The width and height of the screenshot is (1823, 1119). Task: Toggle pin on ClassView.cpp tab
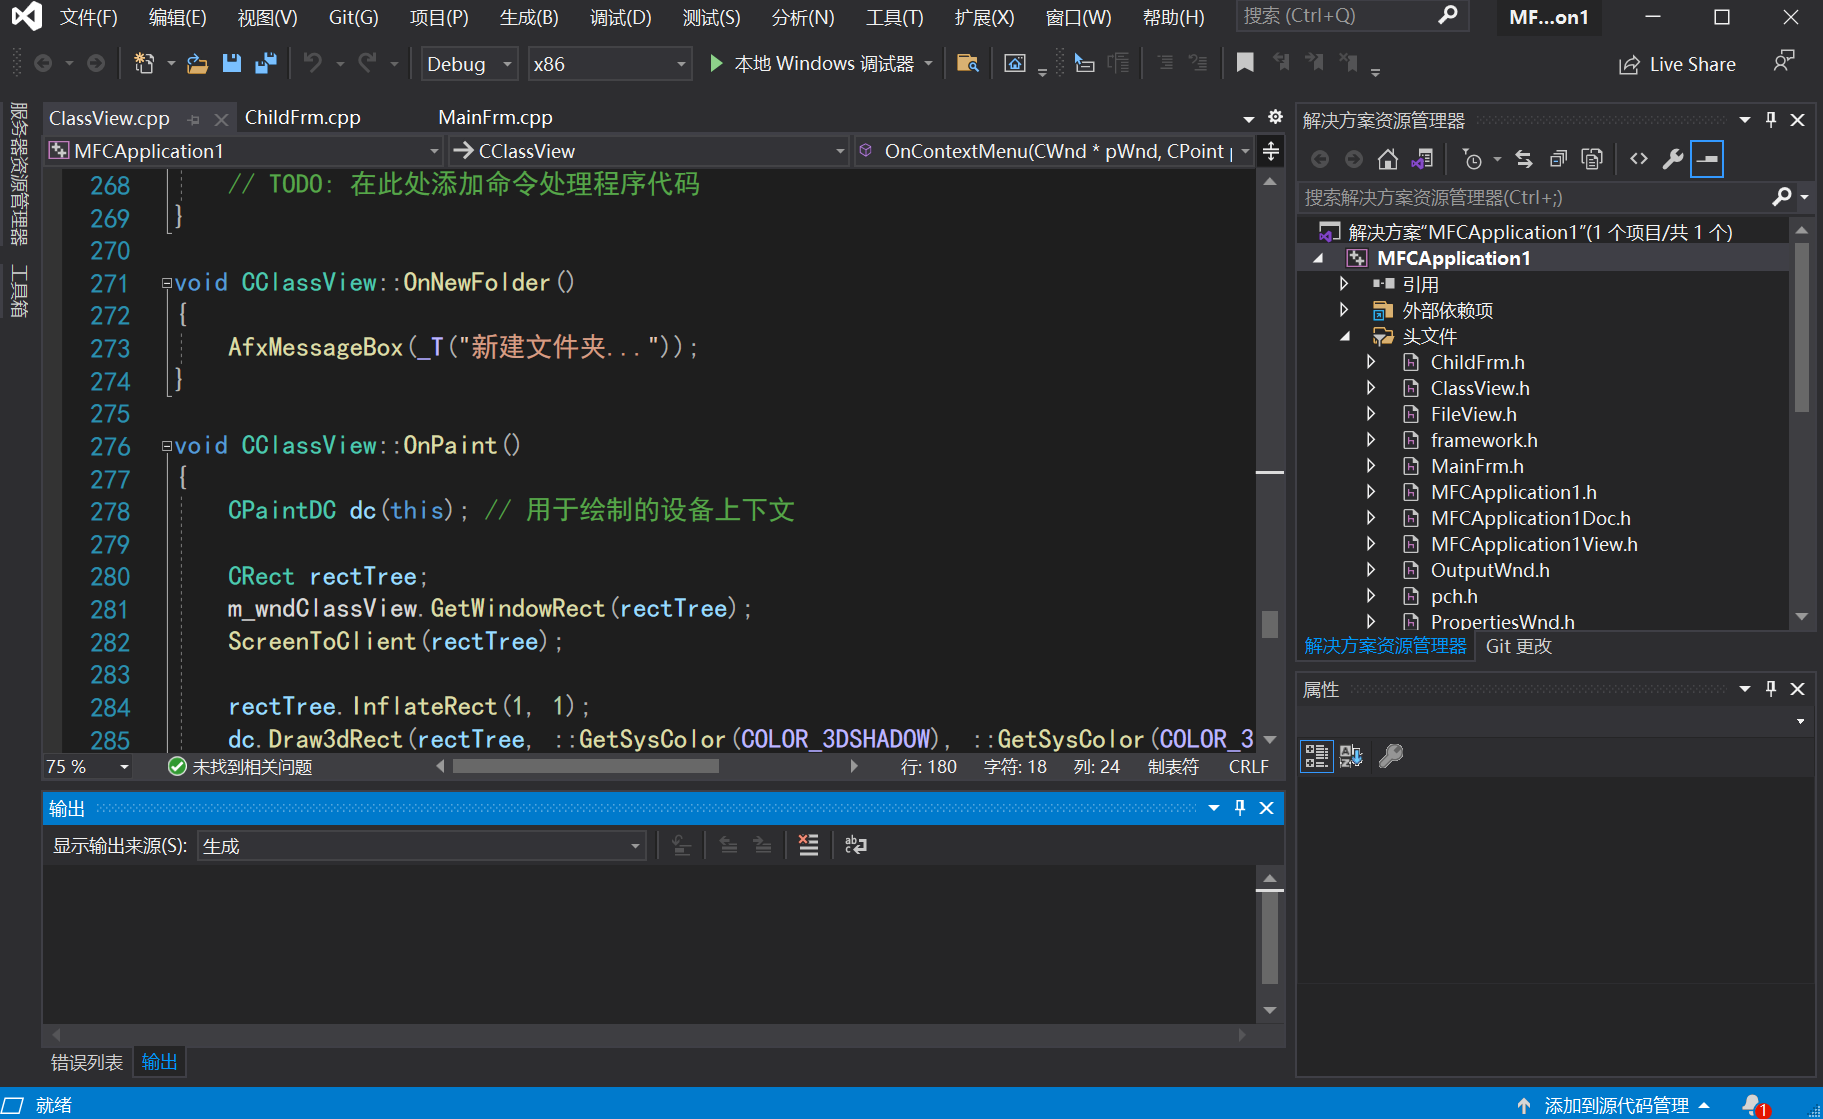194,119
